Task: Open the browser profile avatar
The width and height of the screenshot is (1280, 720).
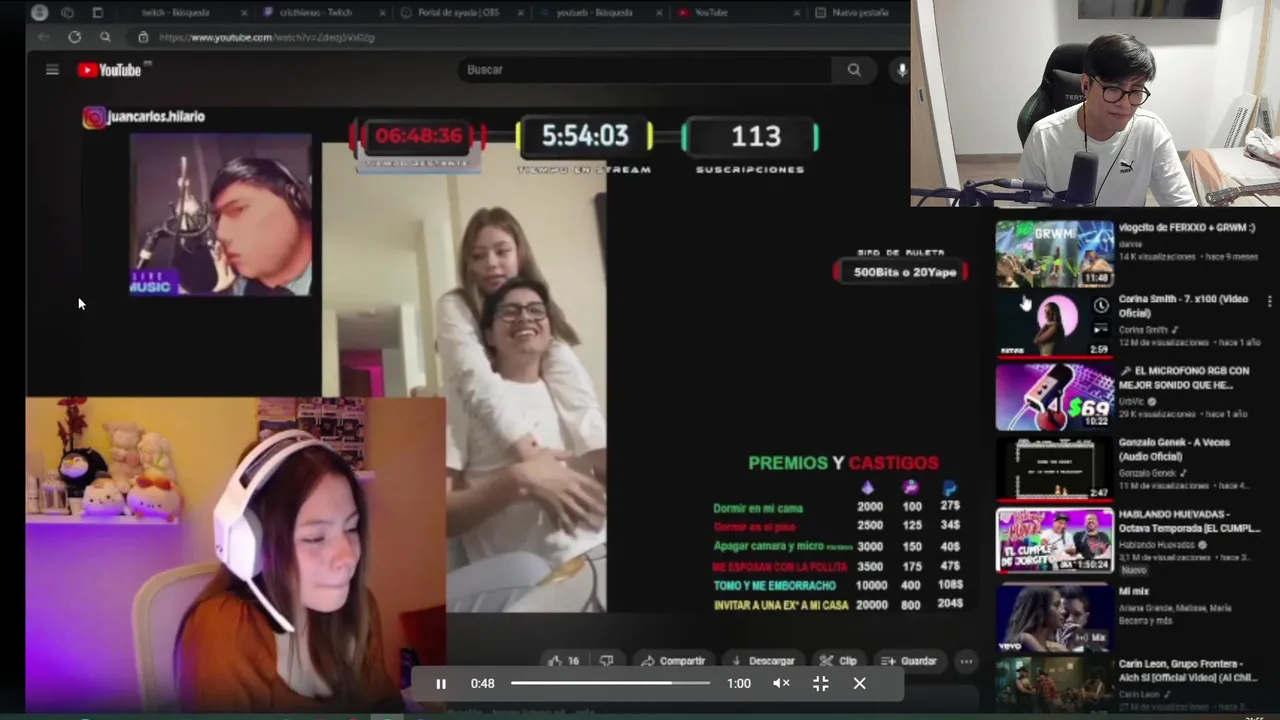Action: (39, 13)
